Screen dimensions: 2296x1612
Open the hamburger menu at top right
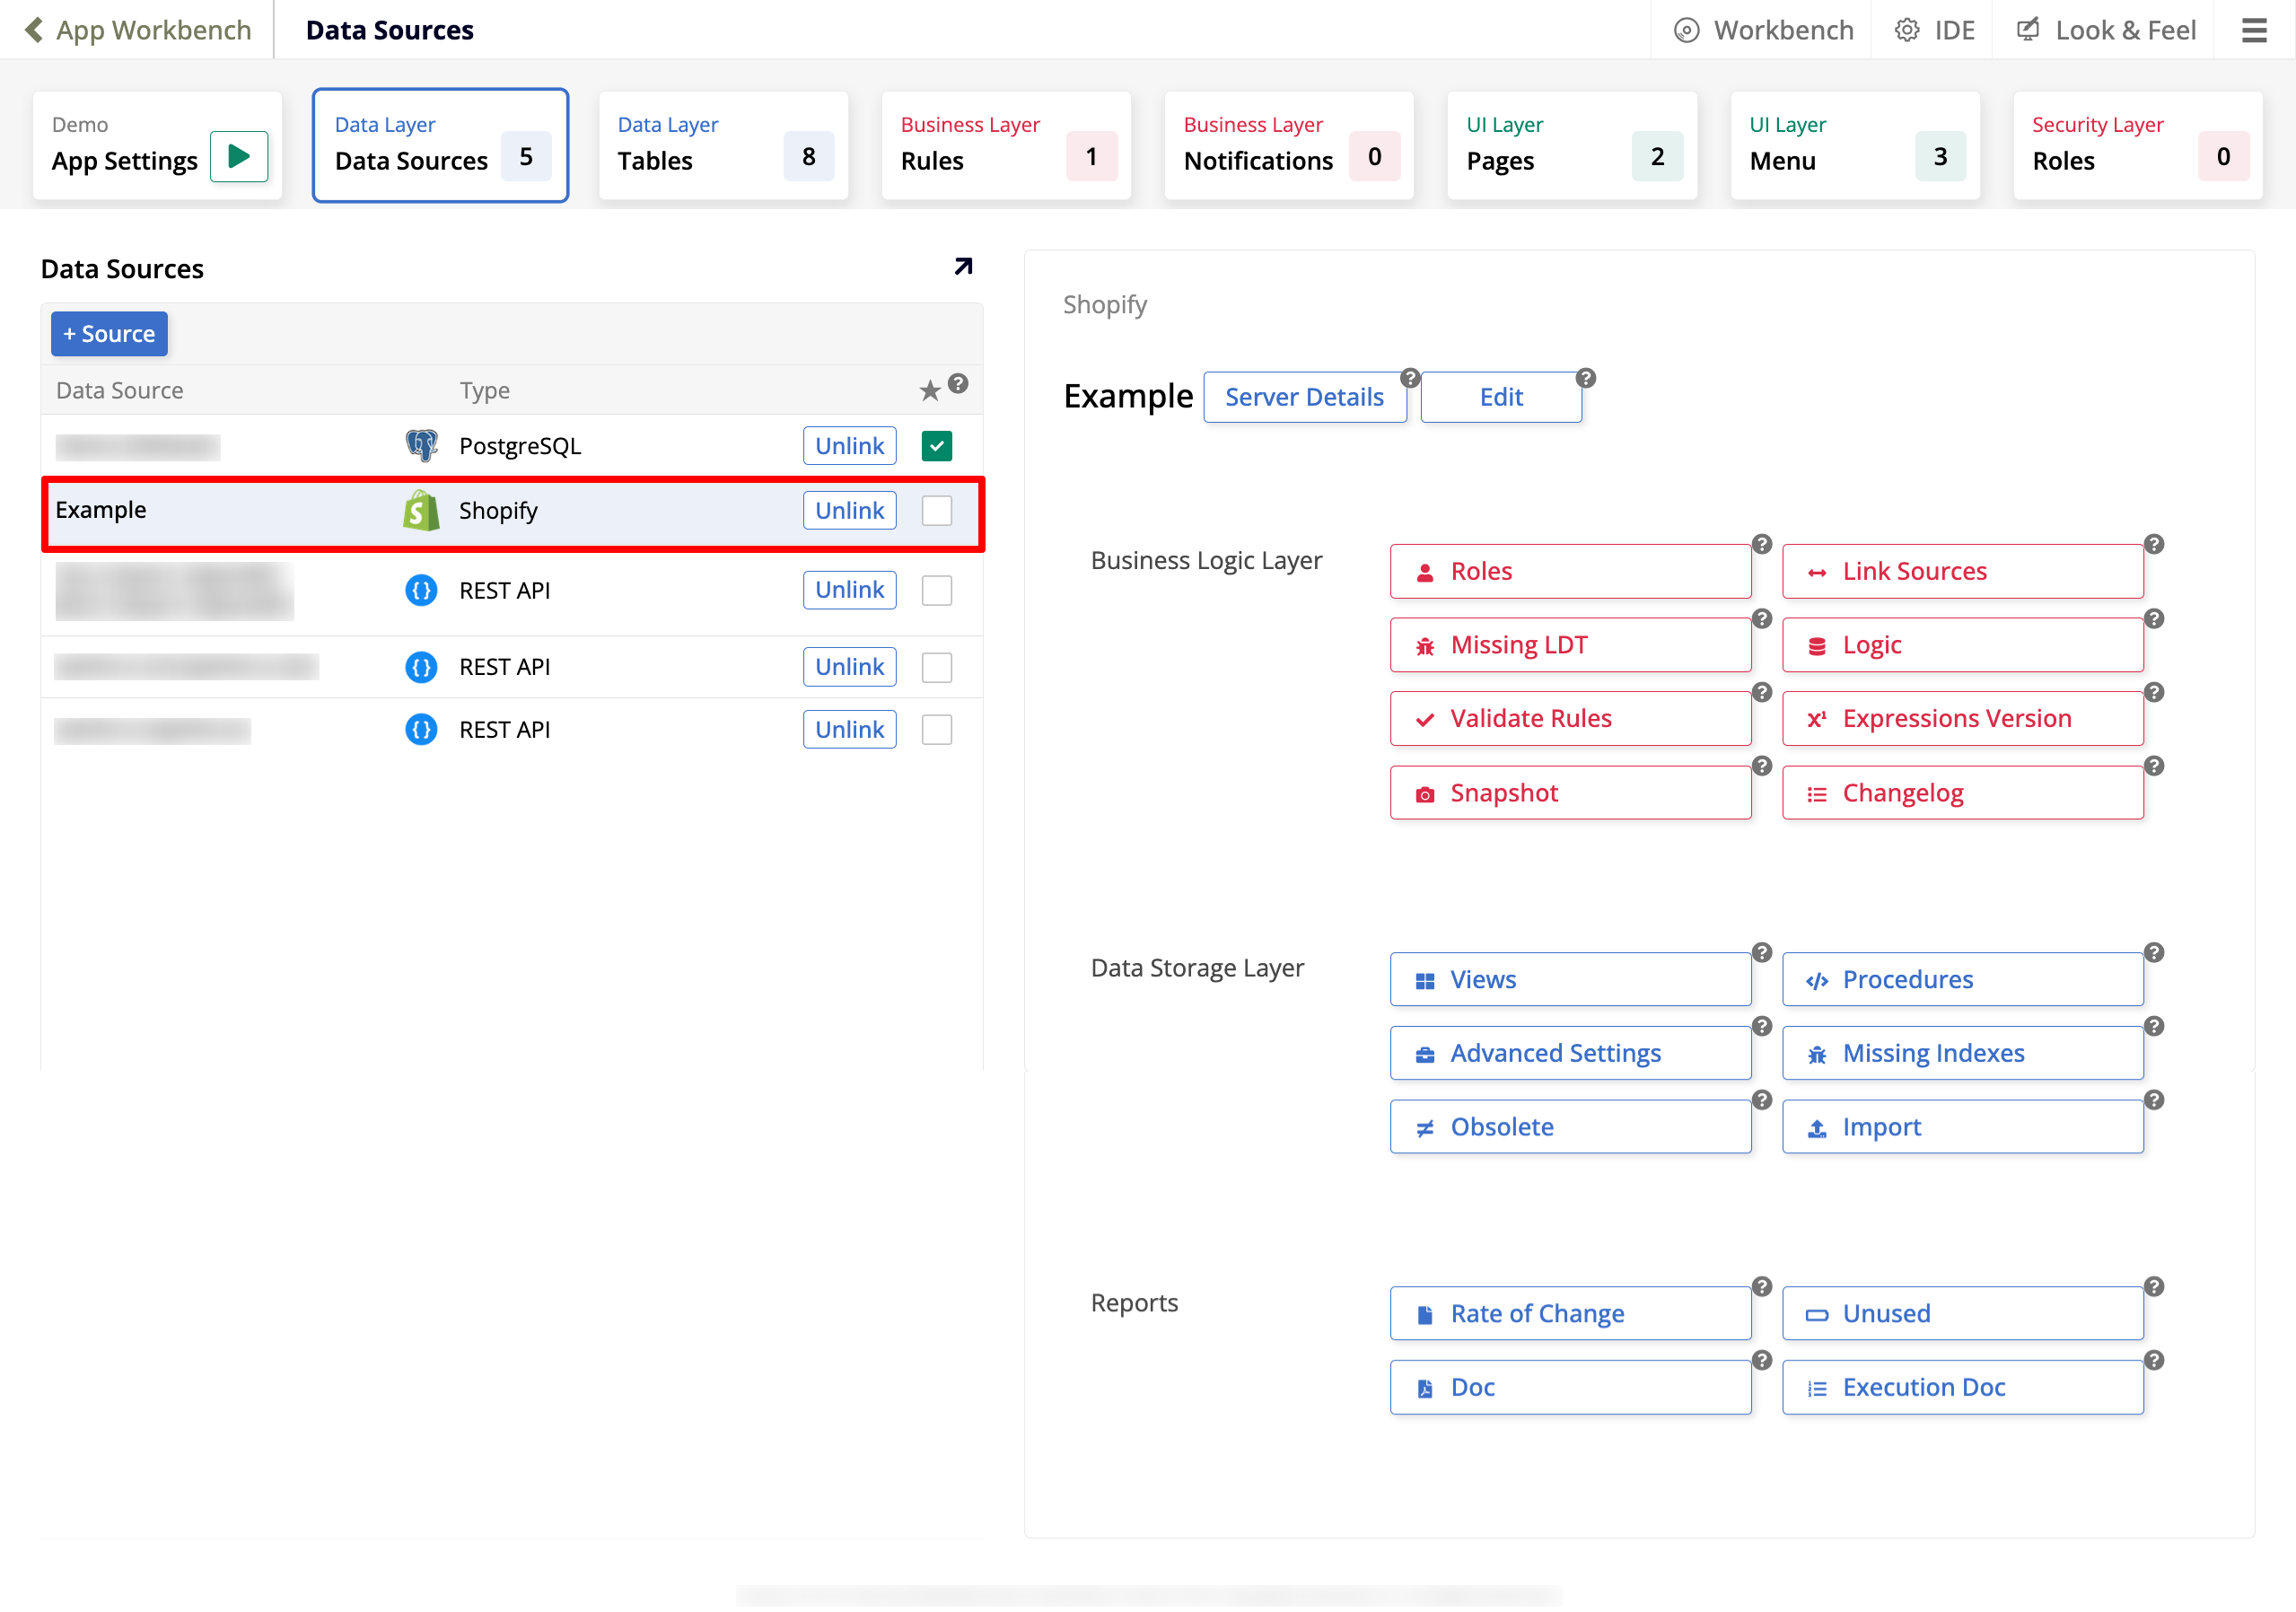click(x=2254, y=30)
